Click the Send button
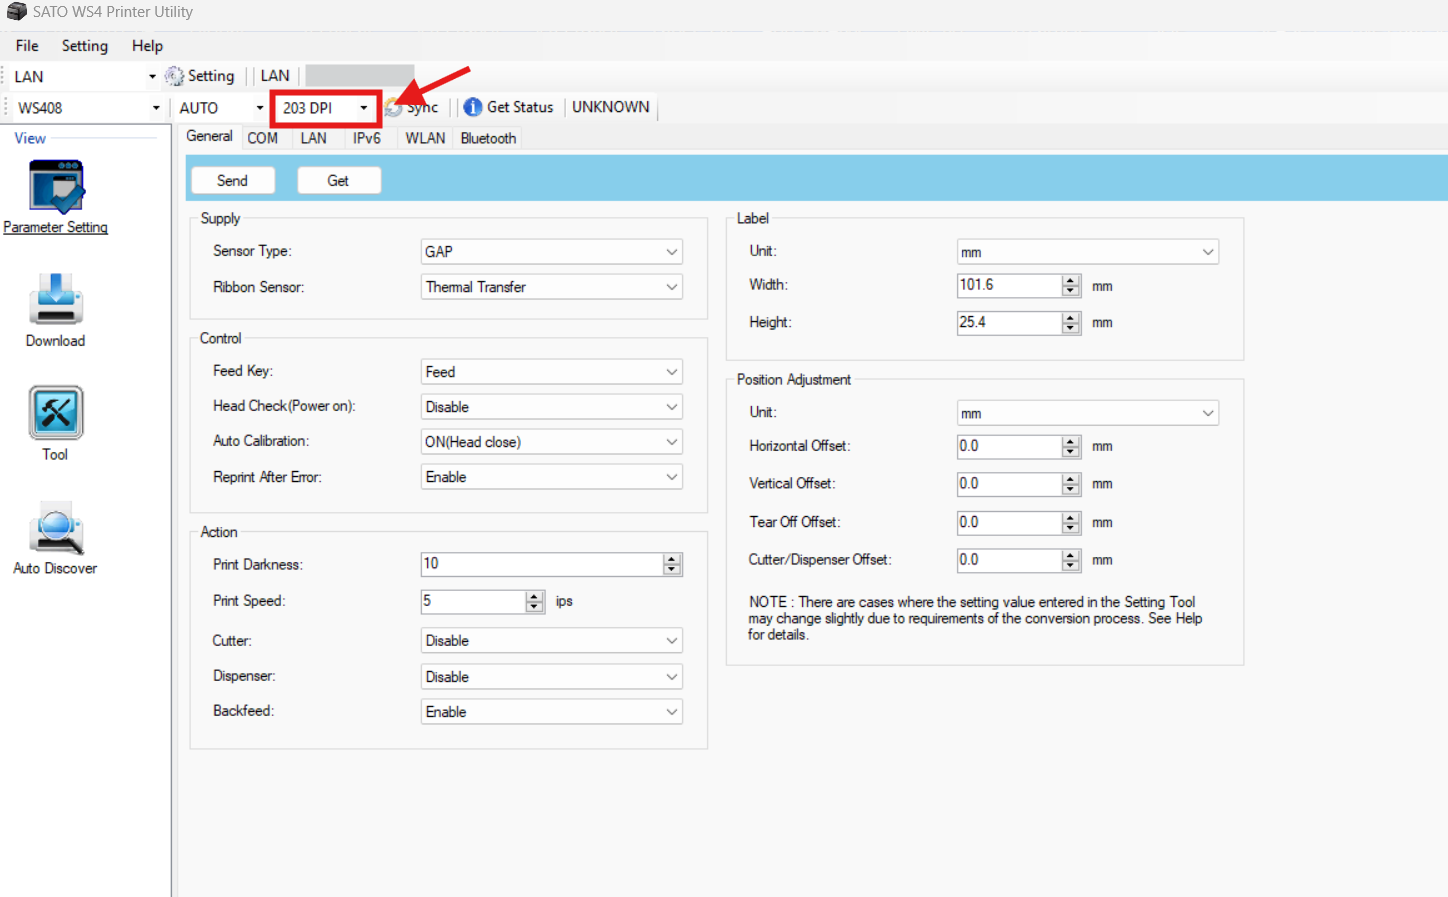 click(232, 181)
